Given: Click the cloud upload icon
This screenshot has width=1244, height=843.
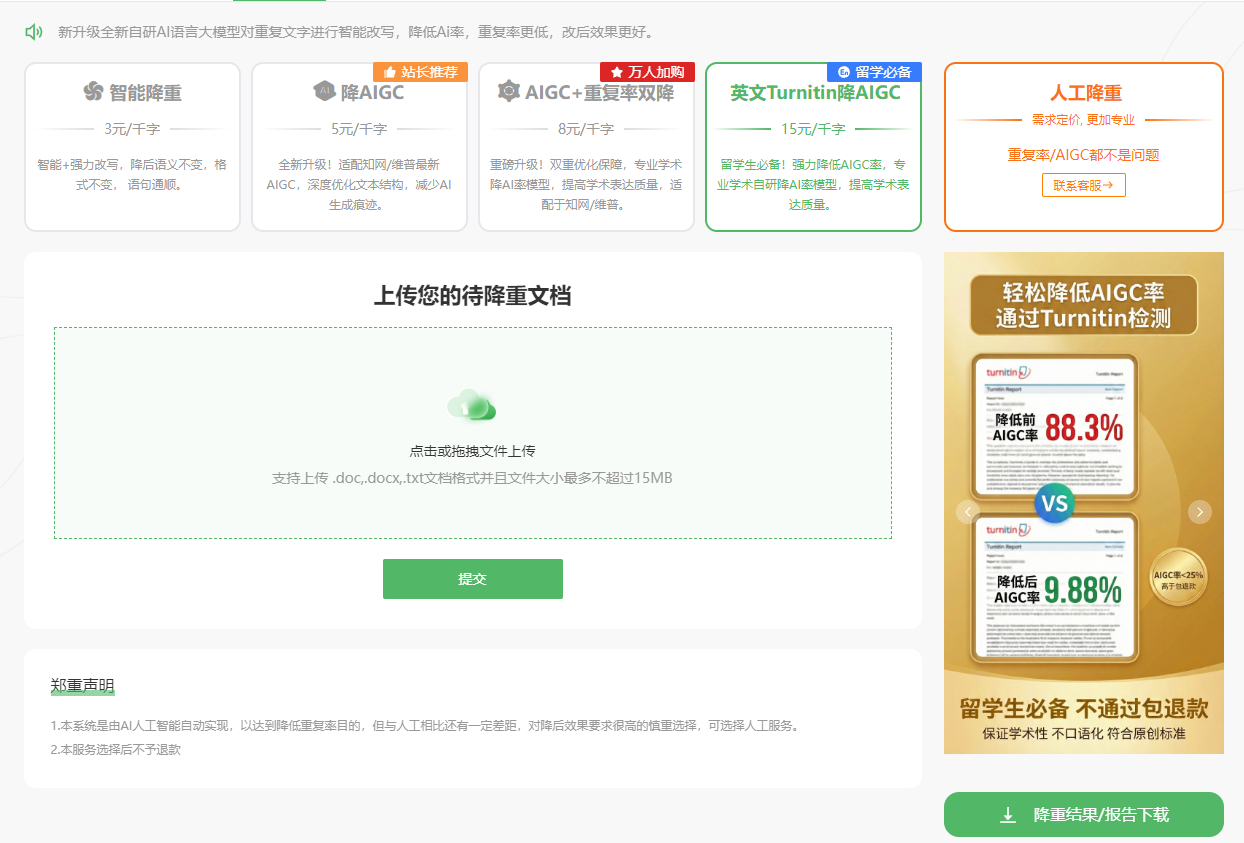Looking at the screenshot, I should click(472, 405).
